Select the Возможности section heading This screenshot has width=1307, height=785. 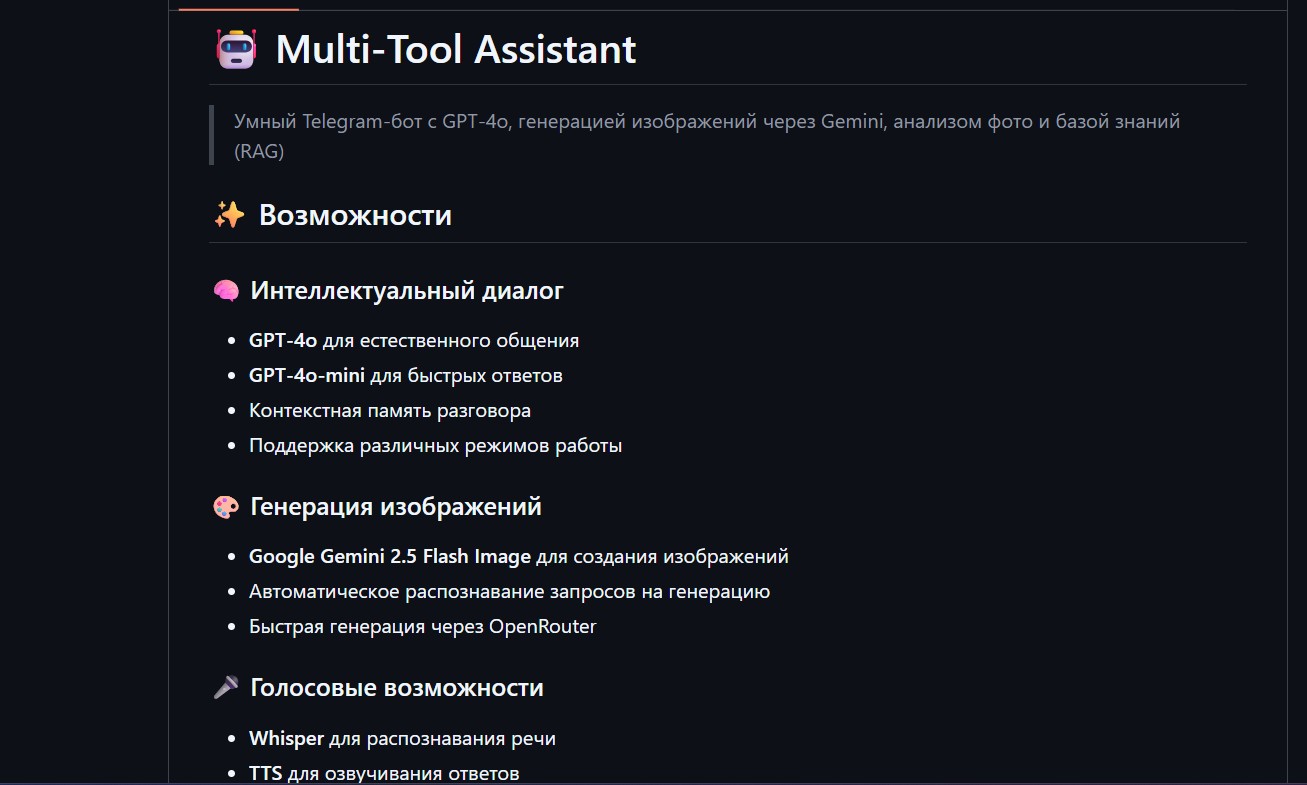(355, 215)
